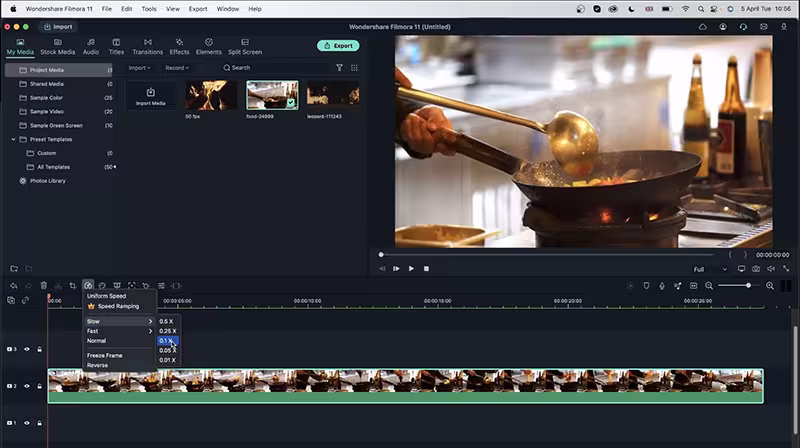Click the headset support icon
The width and height of the screenshot is (800, 448).
pos(743,27)
